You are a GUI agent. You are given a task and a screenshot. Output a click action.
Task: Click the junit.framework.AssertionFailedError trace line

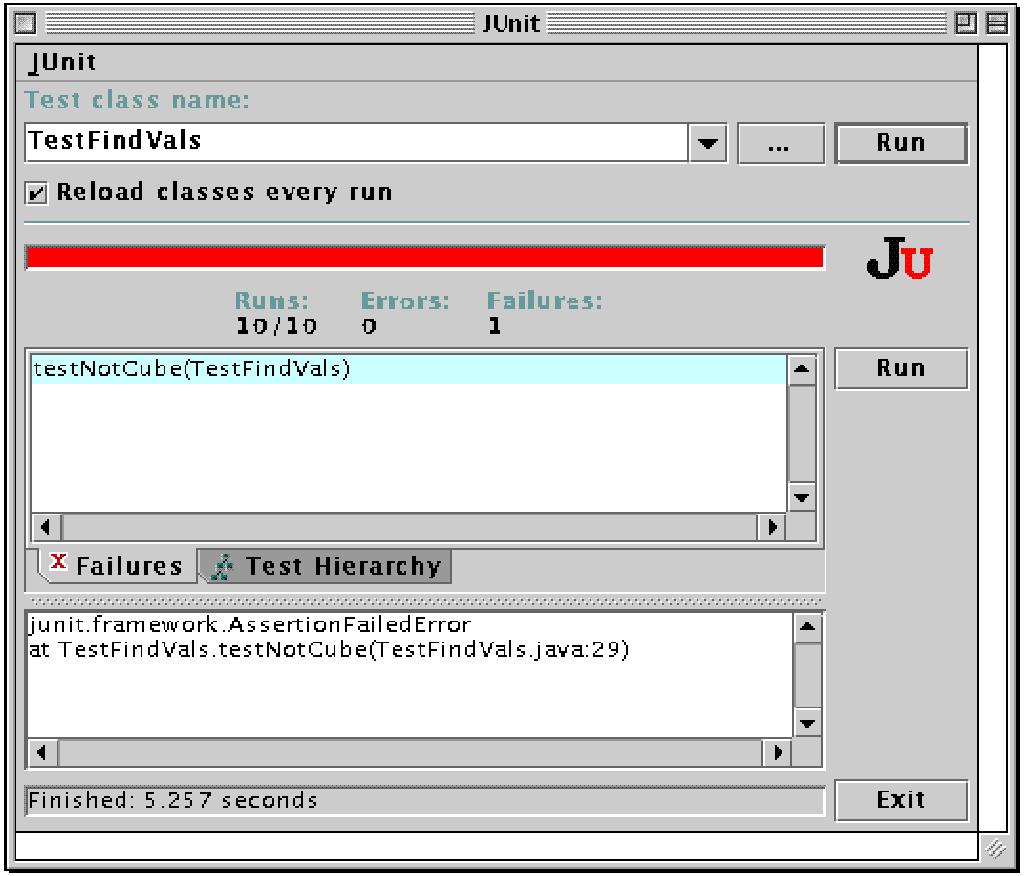(249, 625)
